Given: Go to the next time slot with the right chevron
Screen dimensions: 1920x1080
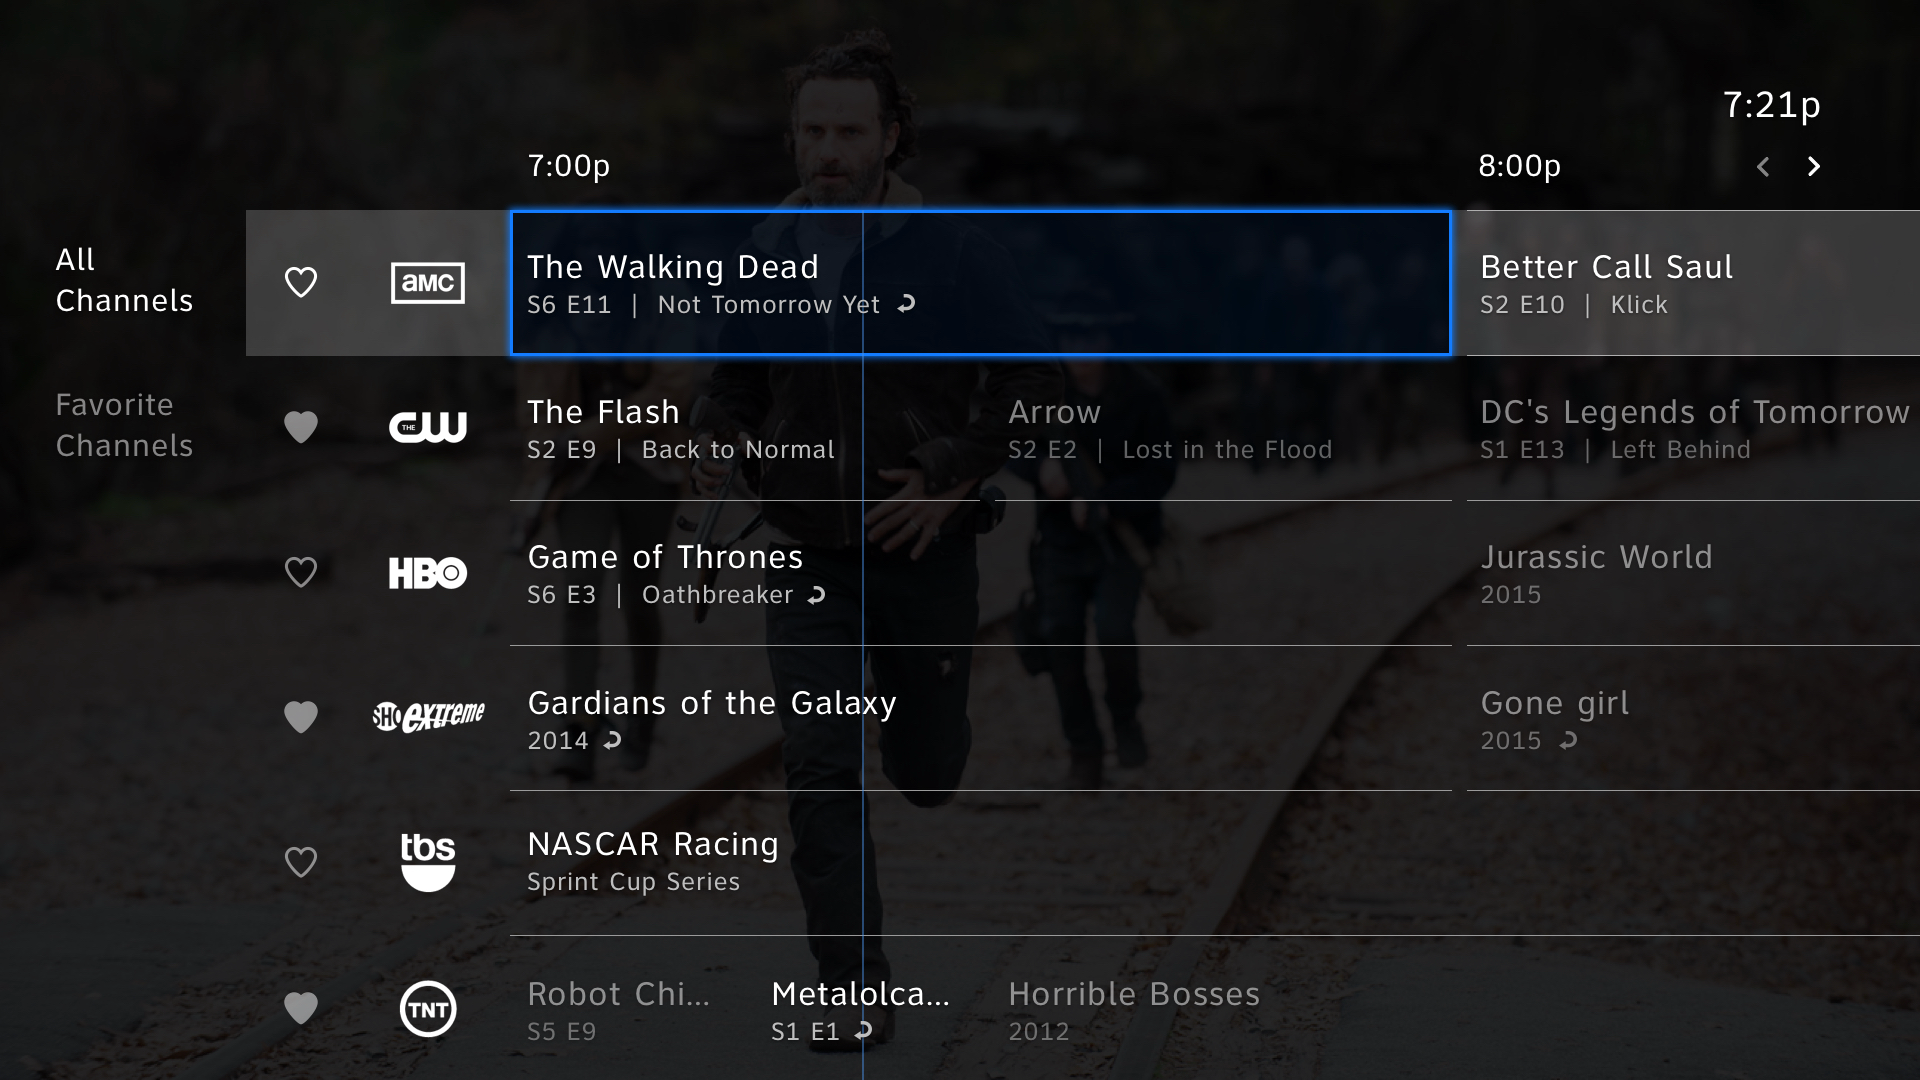Looking at the screenshot, I should [1814, 166].
